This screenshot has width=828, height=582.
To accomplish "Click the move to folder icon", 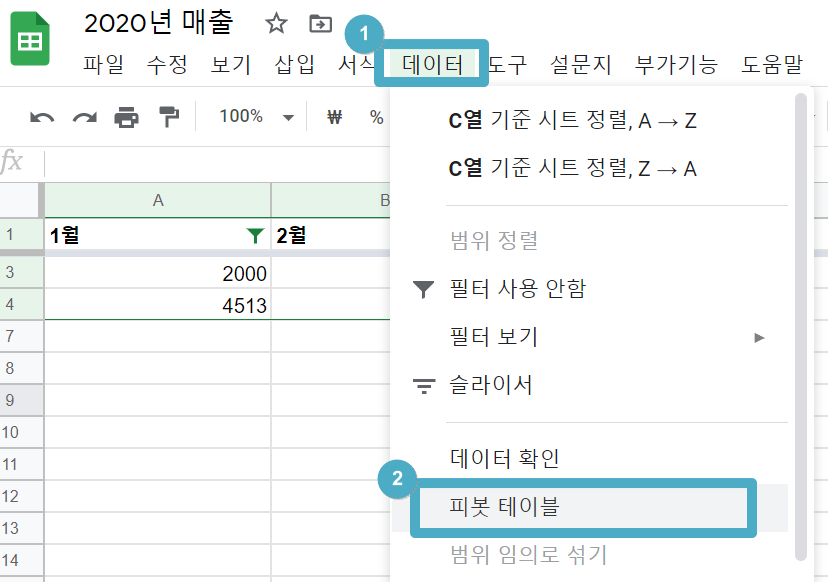I will click(x=320, y=24).
